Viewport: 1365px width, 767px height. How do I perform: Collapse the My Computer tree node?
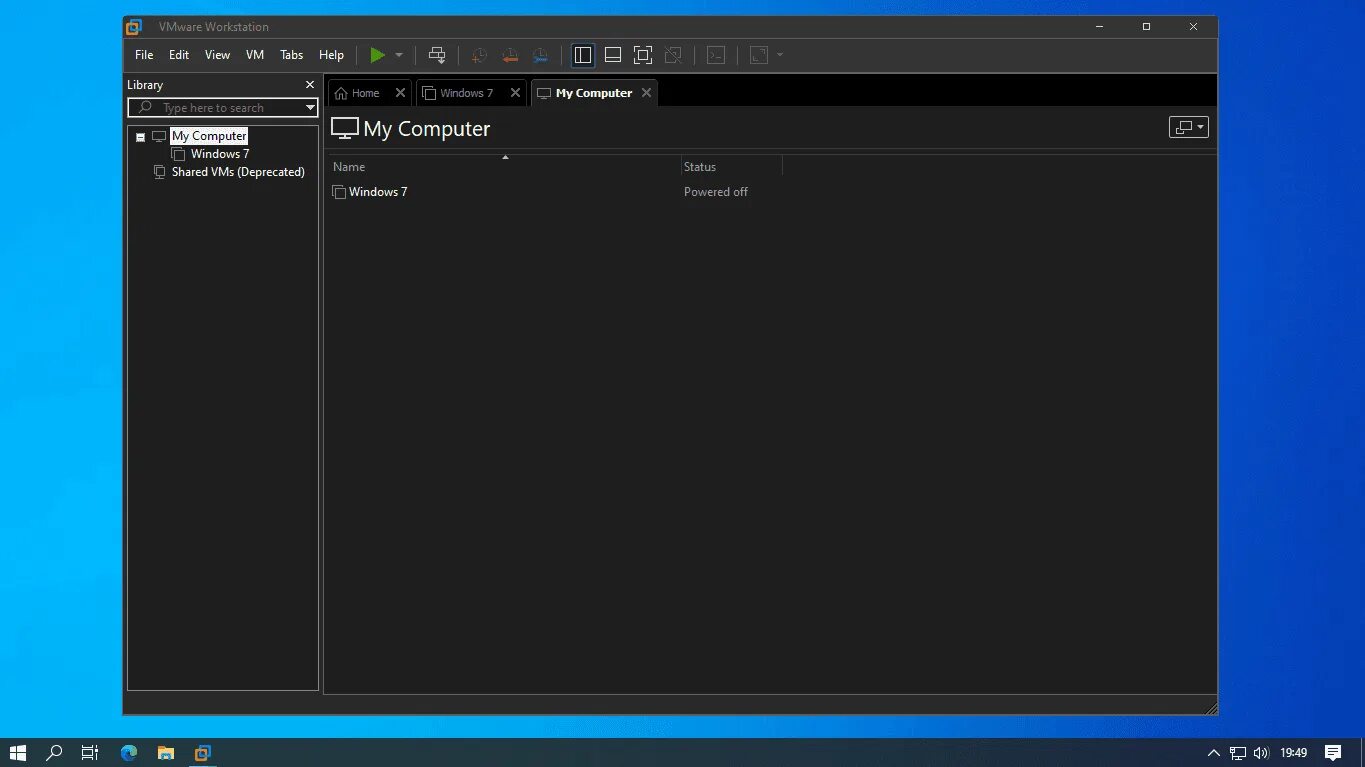click(x=140, y=137)
